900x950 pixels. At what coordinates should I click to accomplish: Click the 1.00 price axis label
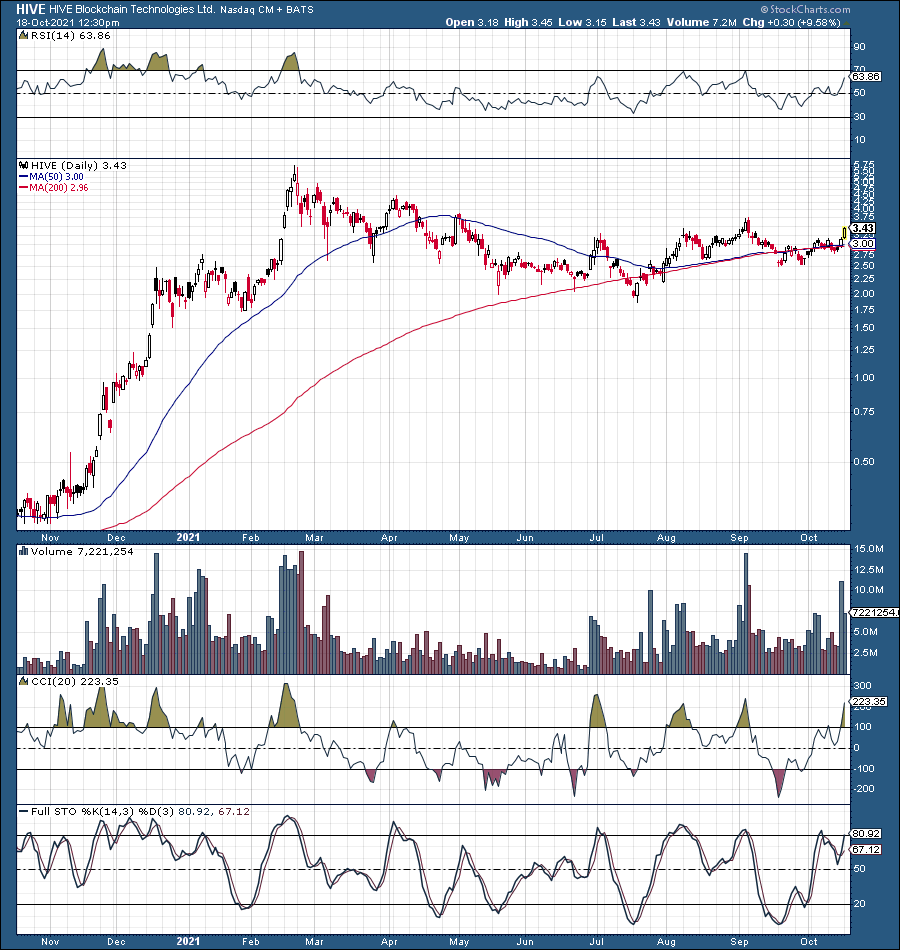click(x=864, y=377)
